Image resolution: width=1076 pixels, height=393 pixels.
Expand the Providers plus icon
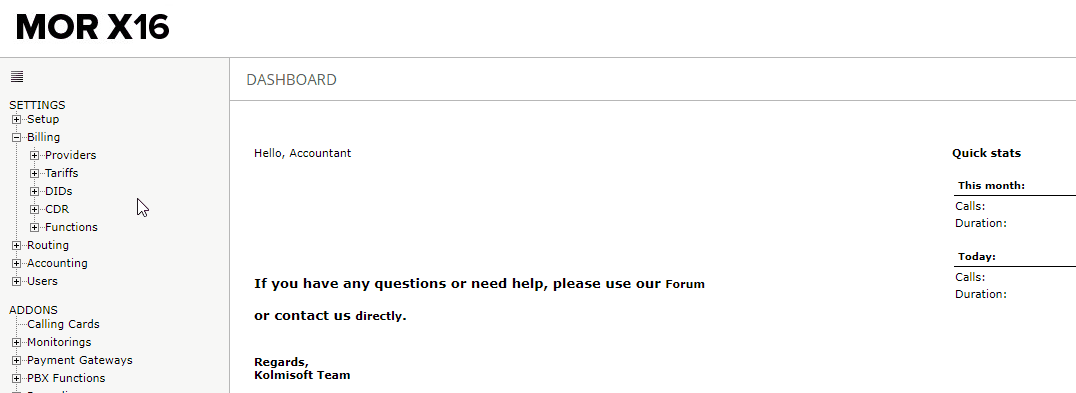click(x=34, y=155)
